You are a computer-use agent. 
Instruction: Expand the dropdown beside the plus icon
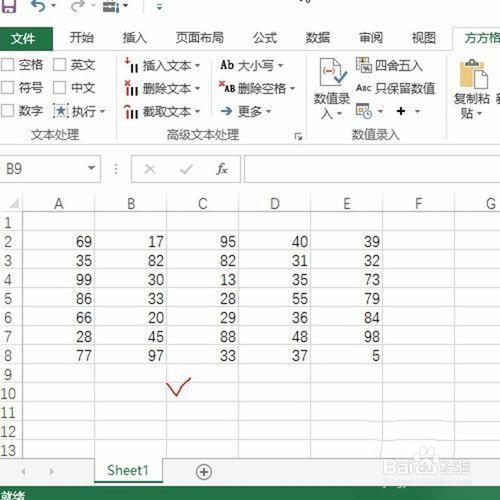(x=417, y=111)
